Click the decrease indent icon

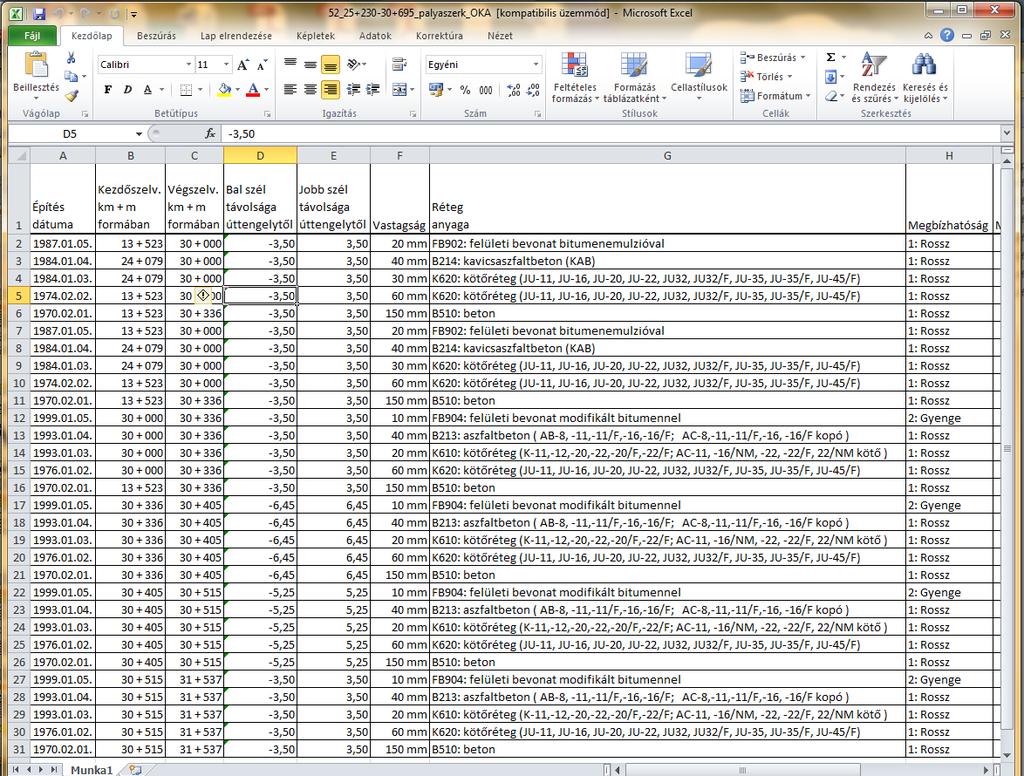click(x=354, y=89)
